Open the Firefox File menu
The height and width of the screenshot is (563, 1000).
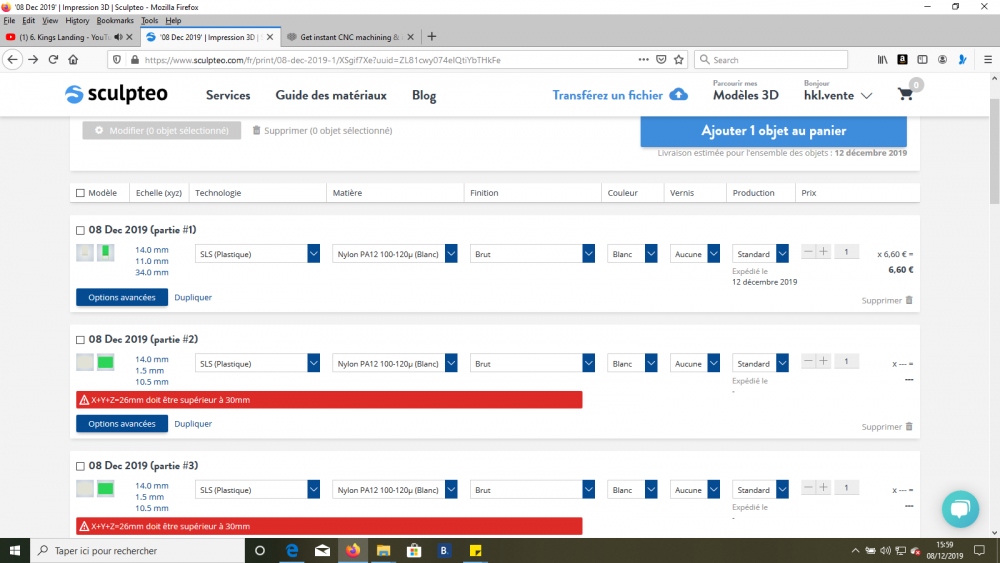click(10, 20)
